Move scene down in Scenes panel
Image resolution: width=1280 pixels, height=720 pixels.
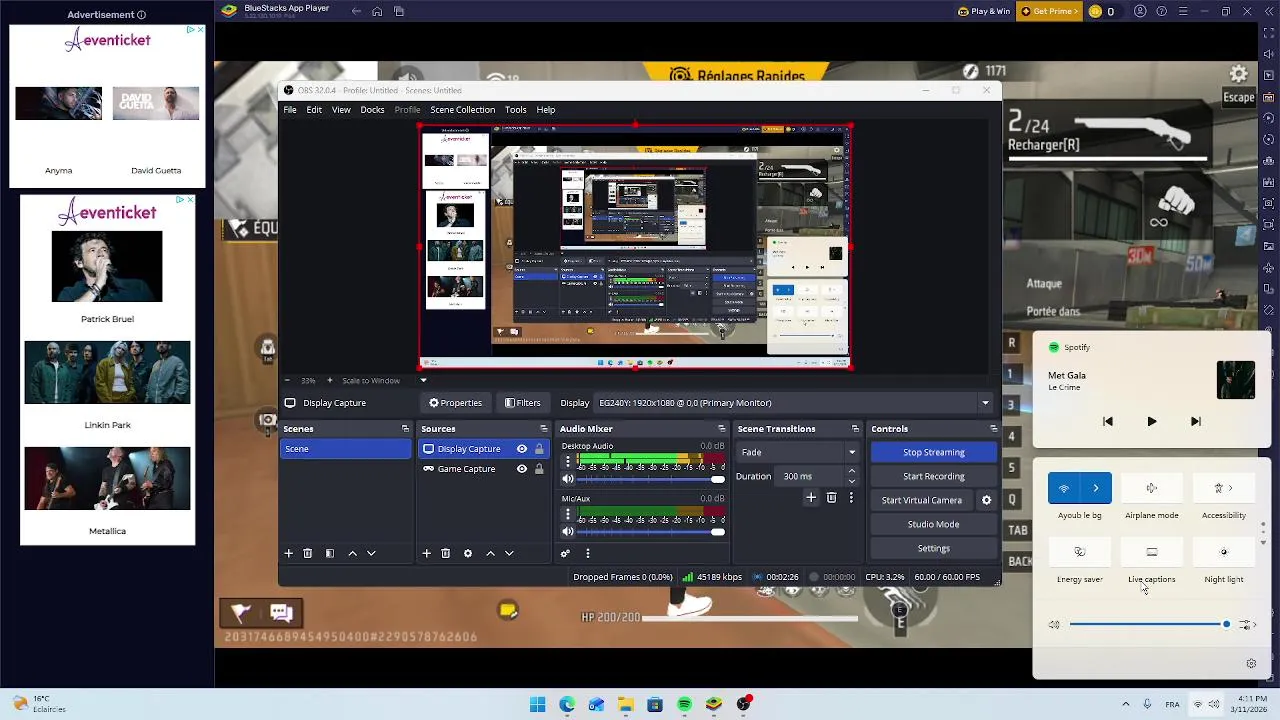pos(371,553)
